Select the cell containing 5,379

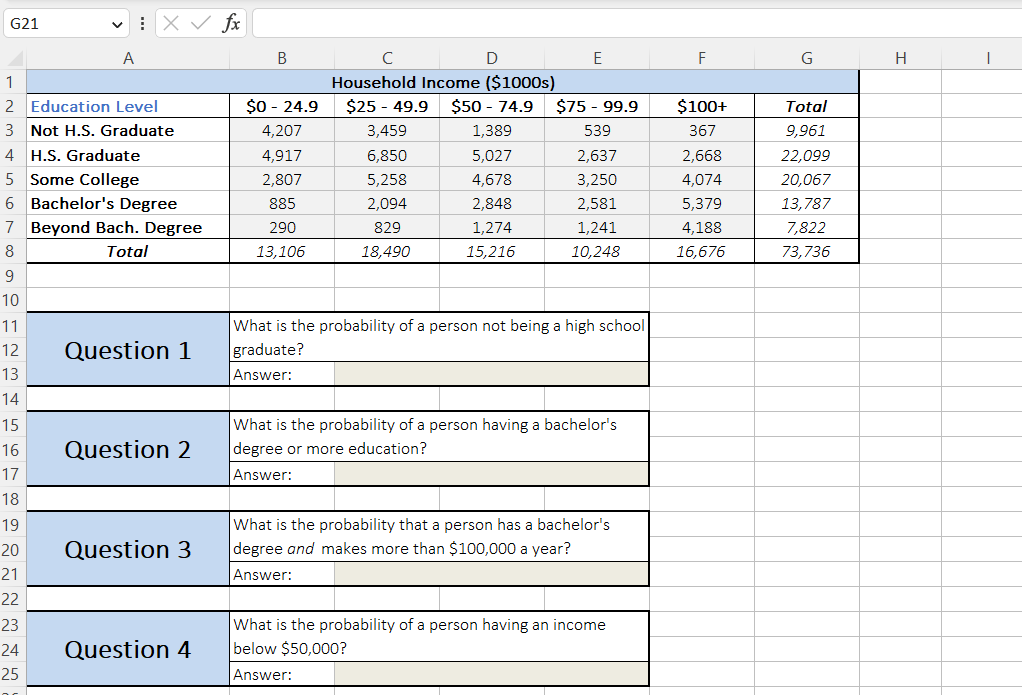click(x=701, y=203)
